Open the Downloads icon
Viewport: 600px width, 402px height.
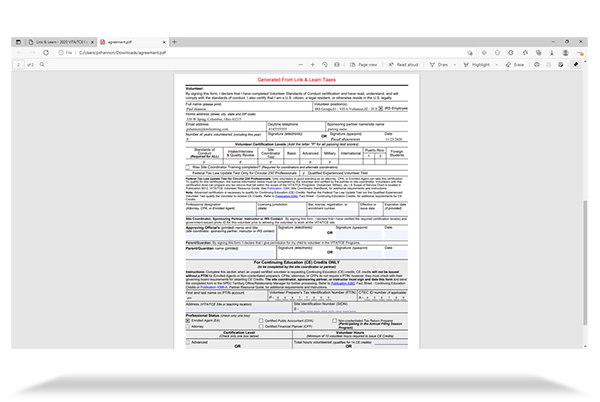pos(552,53)
